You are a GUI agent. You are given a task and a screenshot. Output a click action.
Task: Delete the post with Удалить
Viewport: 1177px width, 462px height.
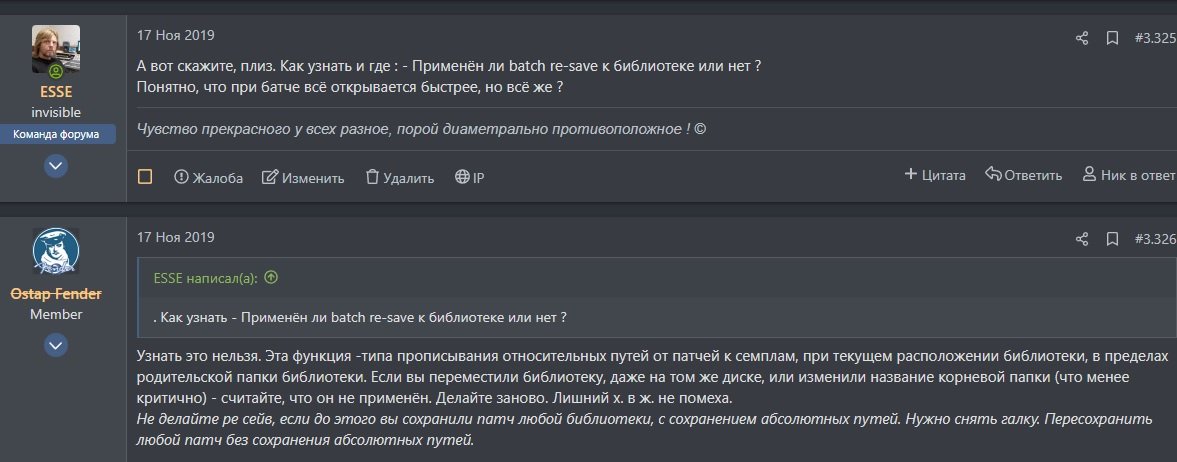tap(399, 178)
